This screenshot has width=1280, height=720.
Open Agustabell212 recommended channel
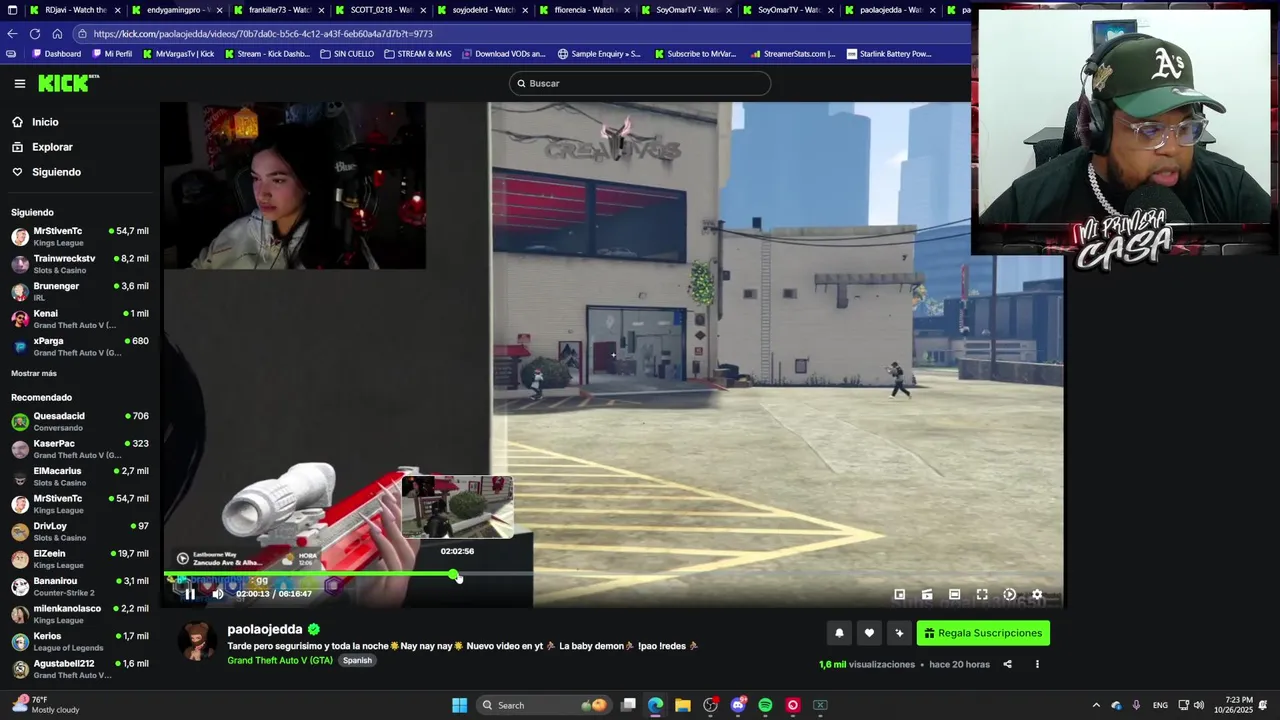pos(80,669)
